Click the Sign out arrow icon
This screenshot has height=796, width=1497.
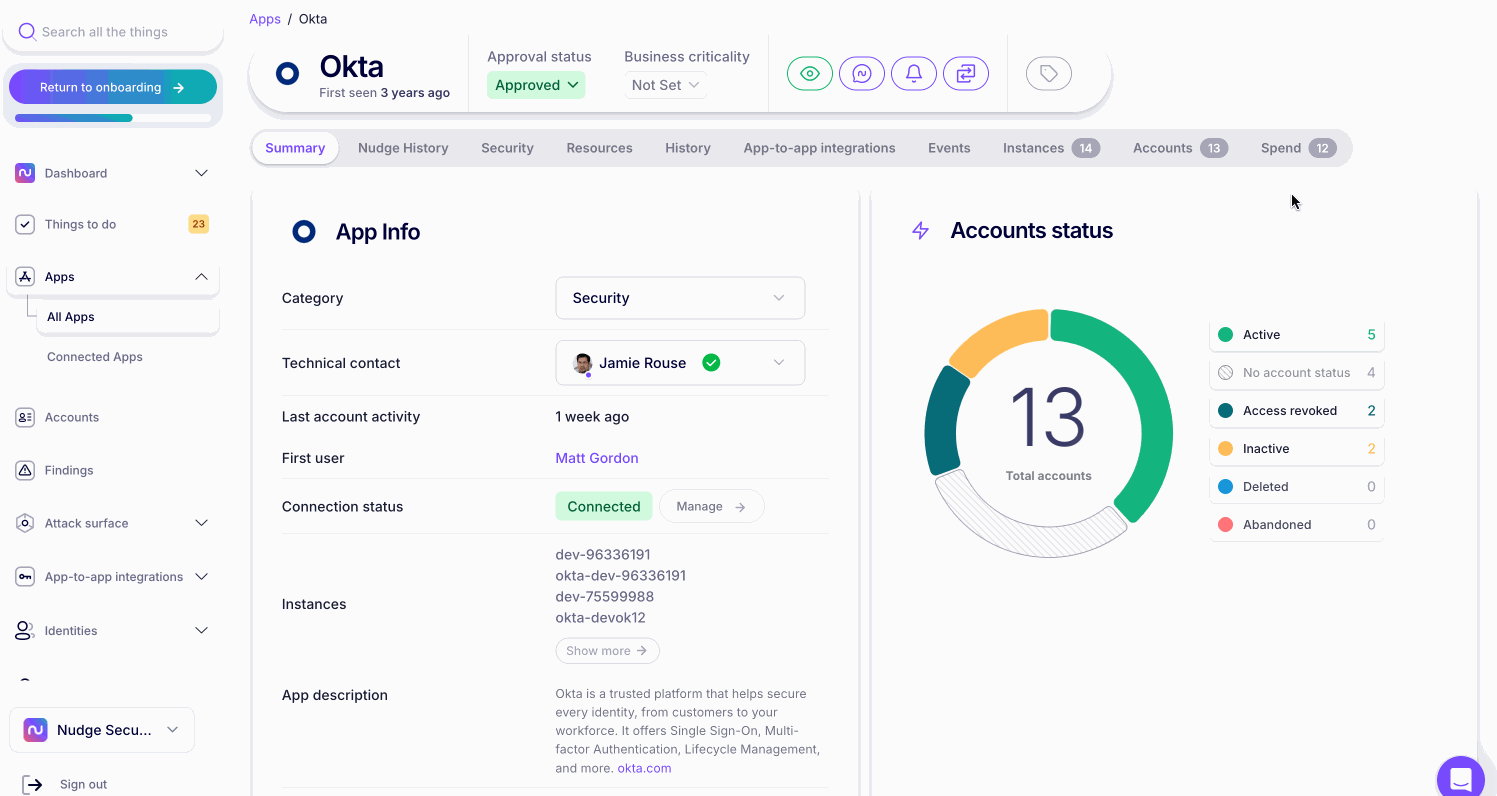33,784
